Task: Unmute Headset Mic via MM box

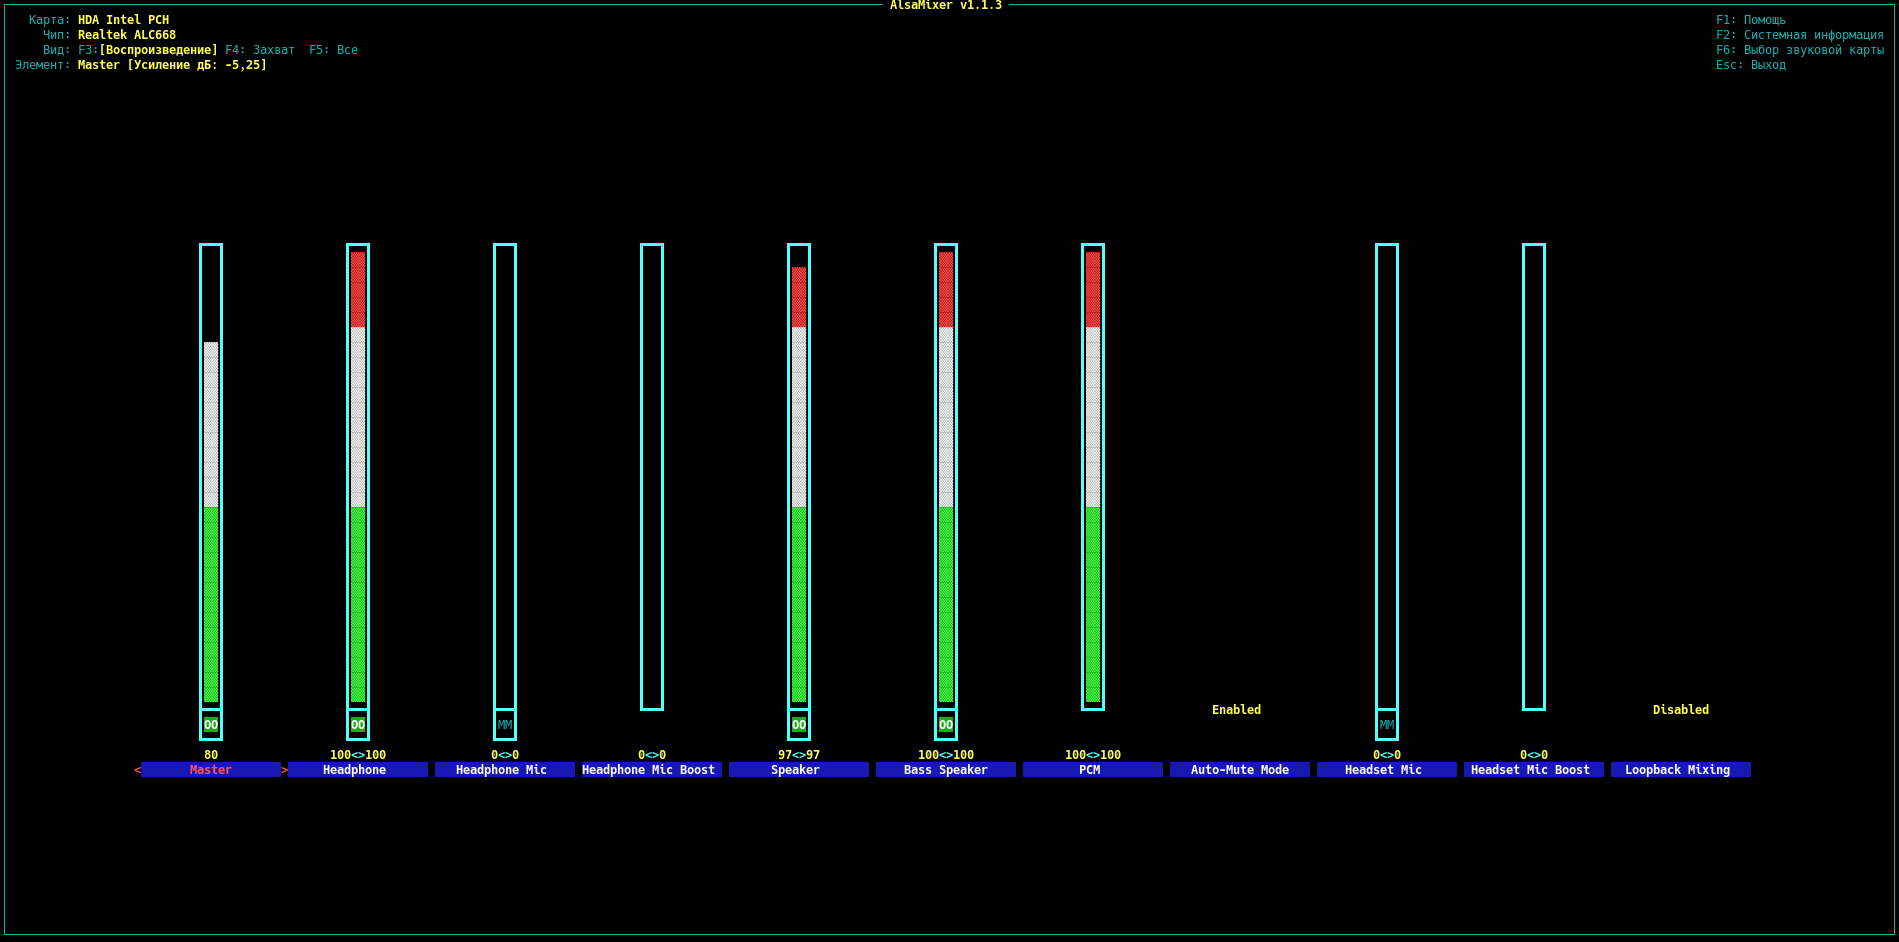Action: (1387, 725)
